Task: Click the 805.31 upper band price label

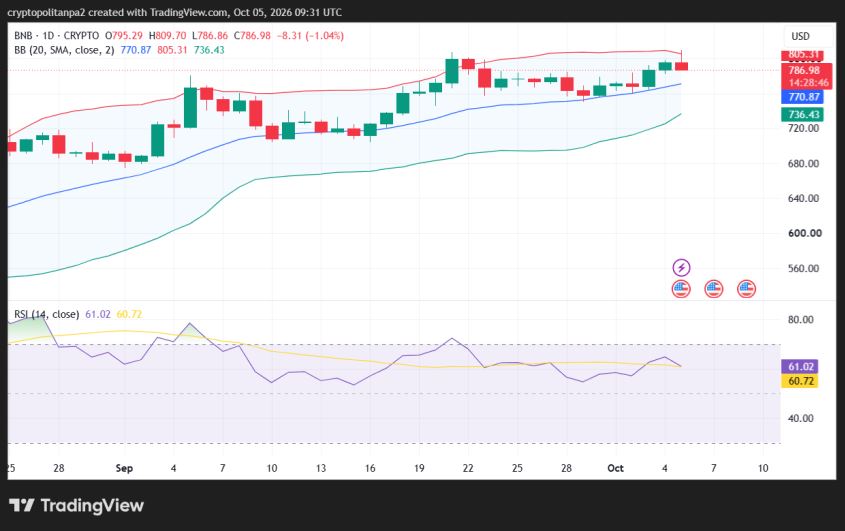Action: (x=802, y=54)
